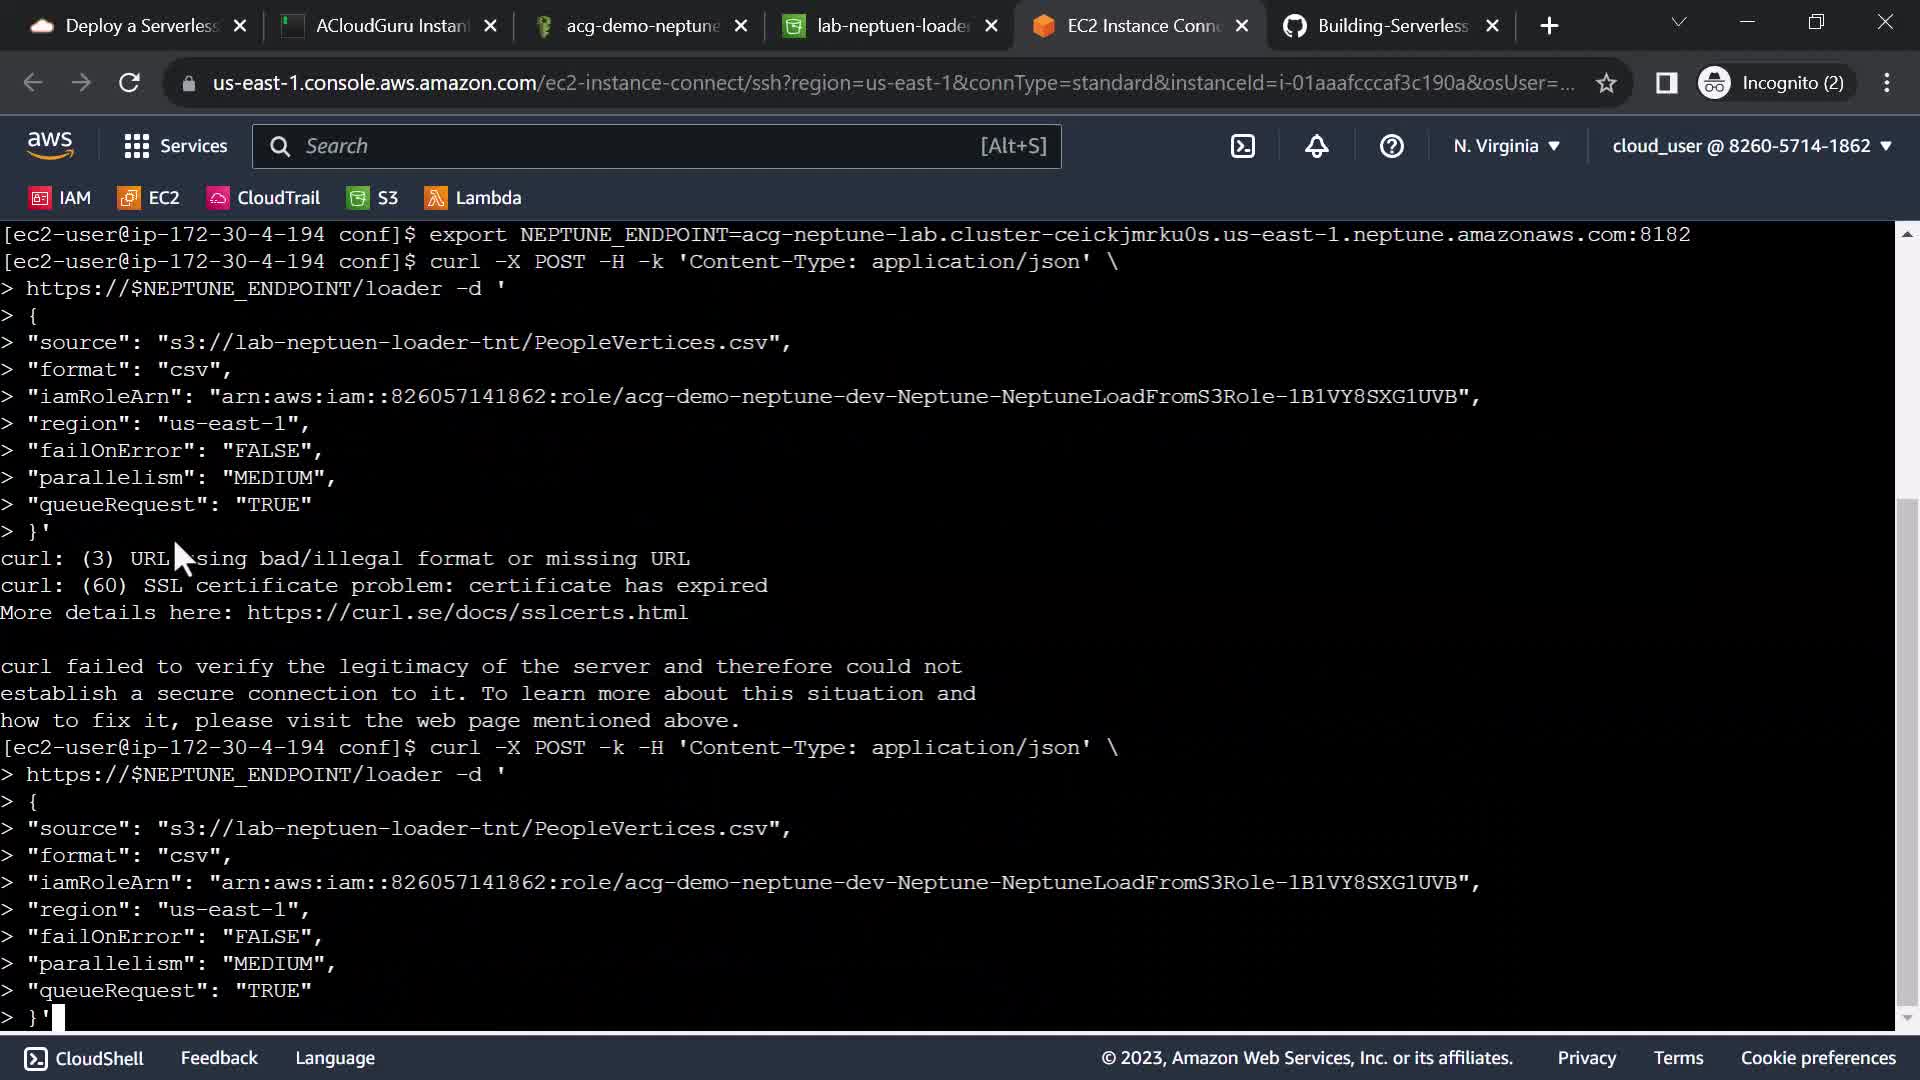1920x1080 pixels.
Task: Open the IAM favorites shortcut
Action: point(60,198)
